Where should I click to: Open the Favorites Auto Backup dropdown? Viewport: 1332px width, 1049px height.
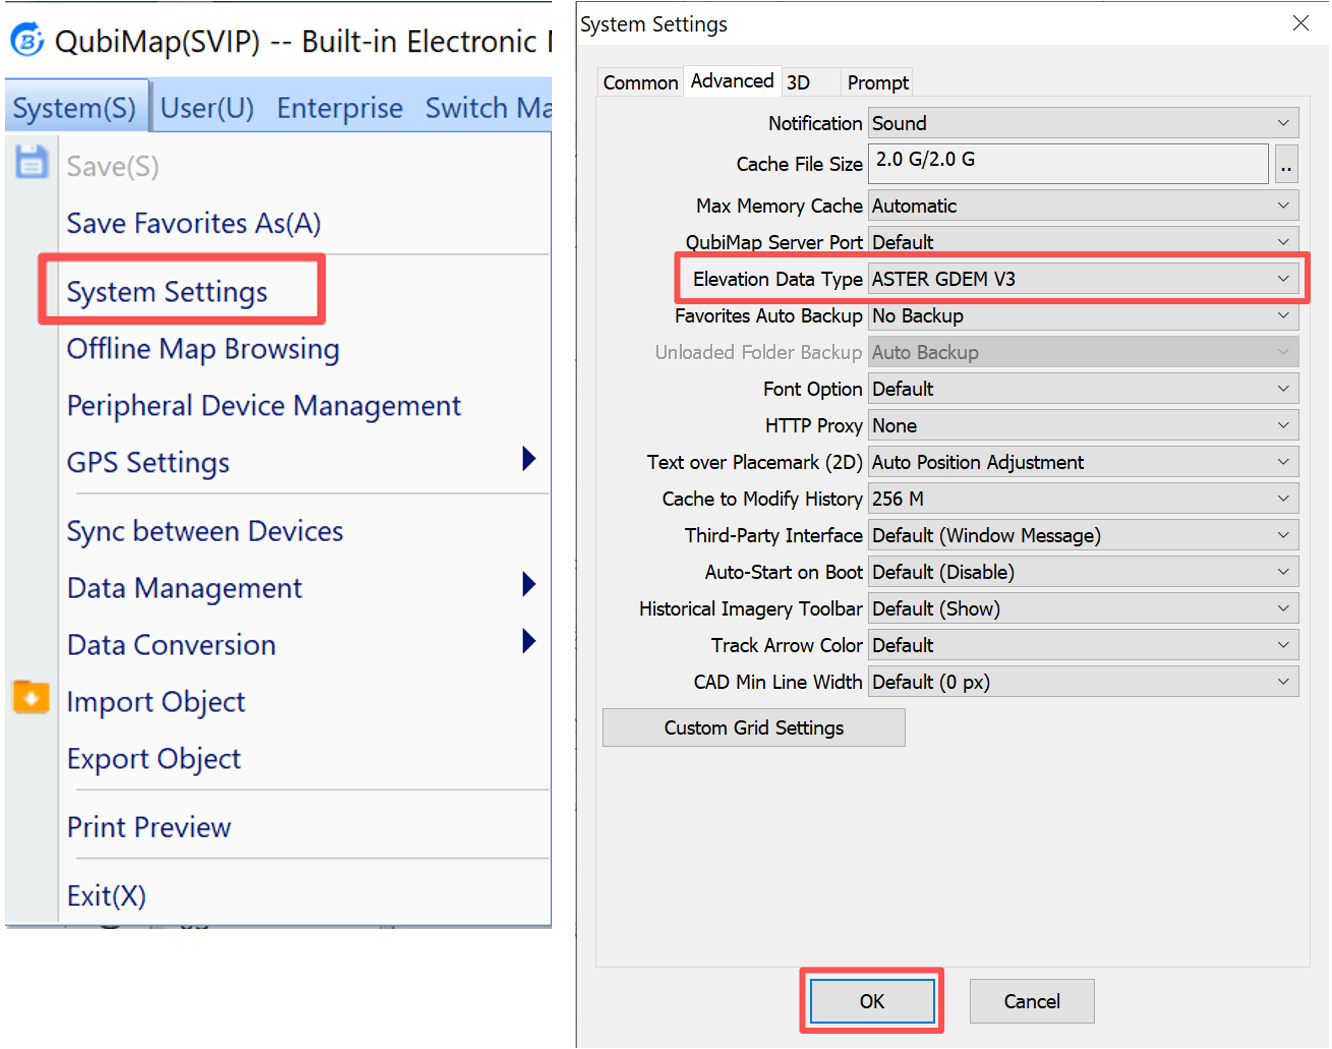click(x=1083, y=316)
